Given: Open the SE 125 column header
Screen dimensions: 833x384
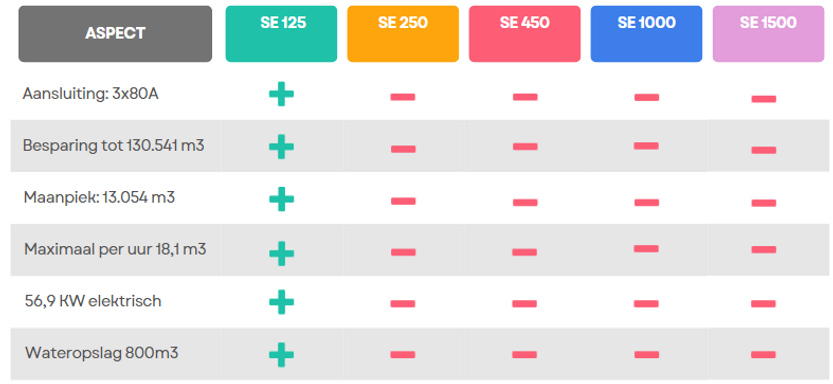Looking at the screenshot, I should [x=281, y=34].
